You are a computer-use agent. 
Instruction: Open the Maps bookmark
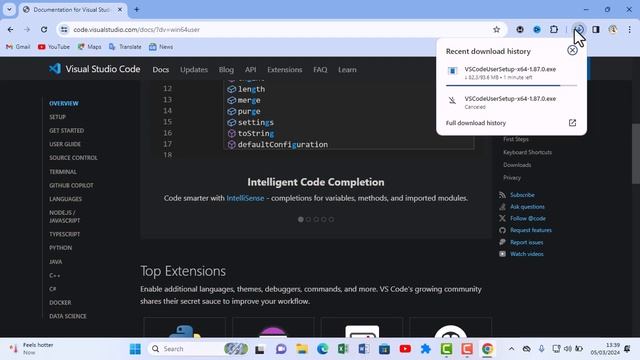click(x=89, y=47)
